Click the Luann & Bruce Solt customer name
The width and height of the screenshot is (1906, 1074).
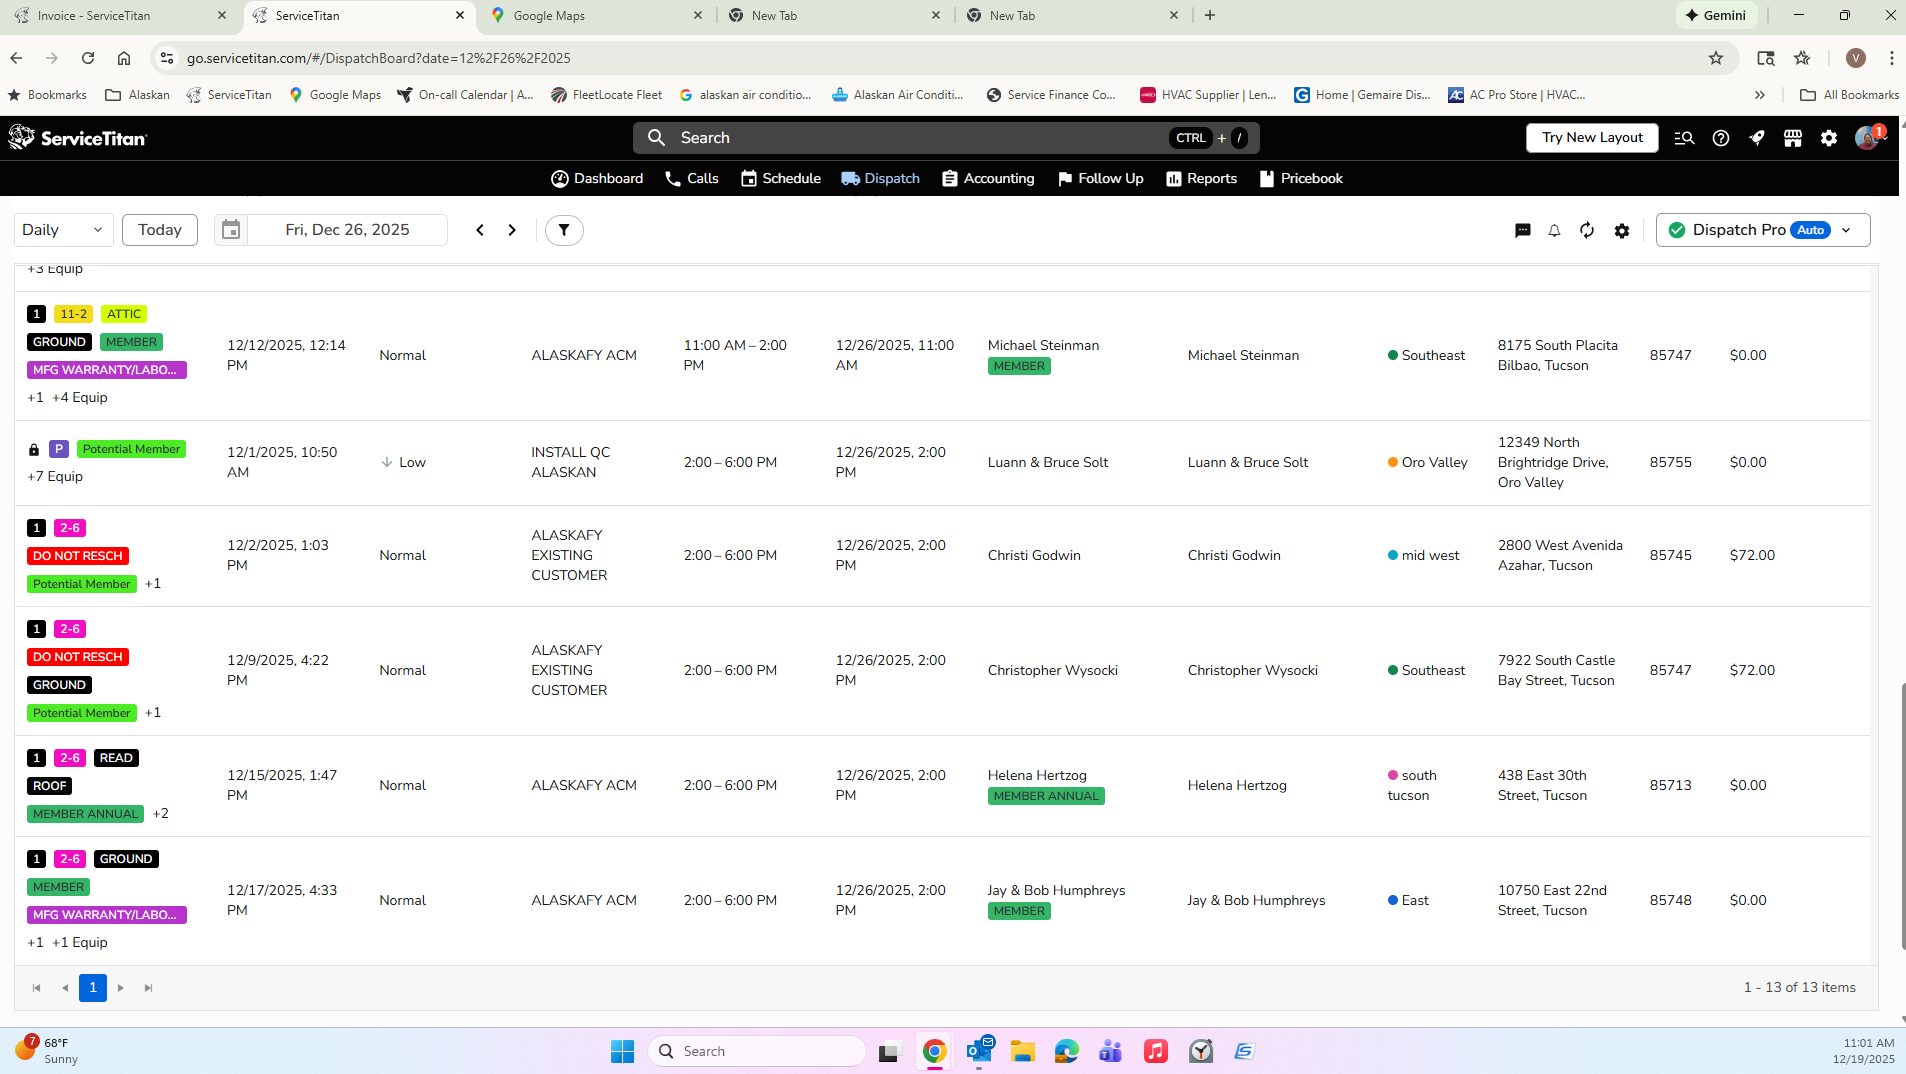[1048, 462]
